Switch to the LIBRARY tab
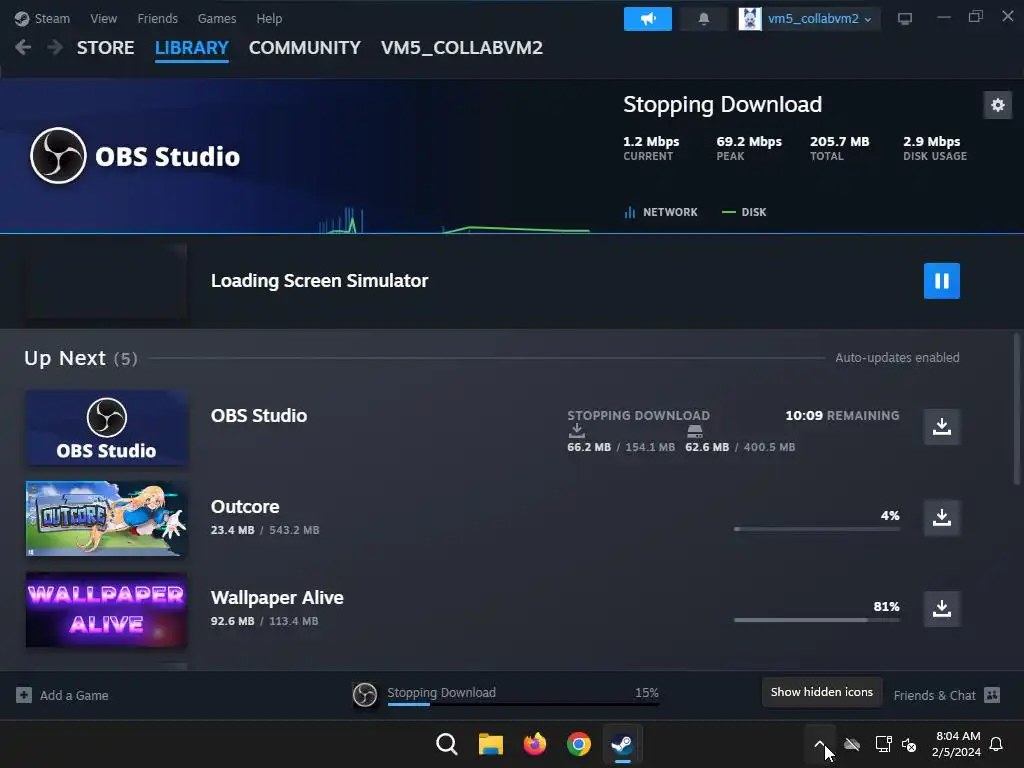This screenshot has width=1024, height=768. 191,48
